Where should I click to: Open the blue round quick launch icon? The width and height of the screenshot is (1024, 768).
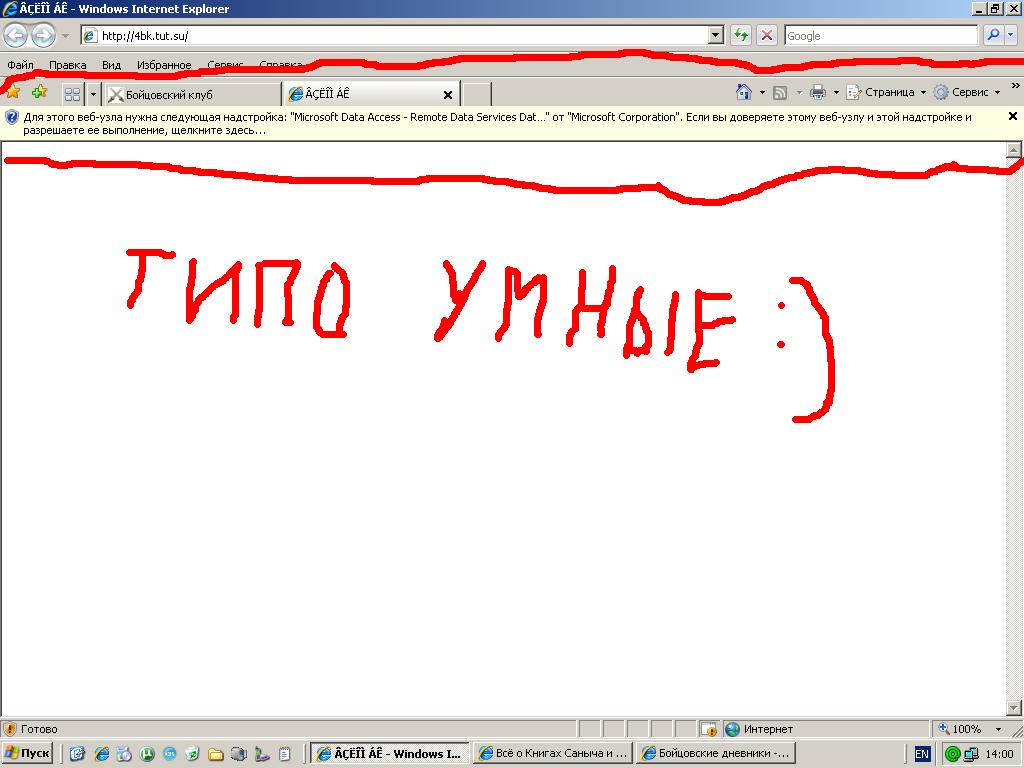170,754
